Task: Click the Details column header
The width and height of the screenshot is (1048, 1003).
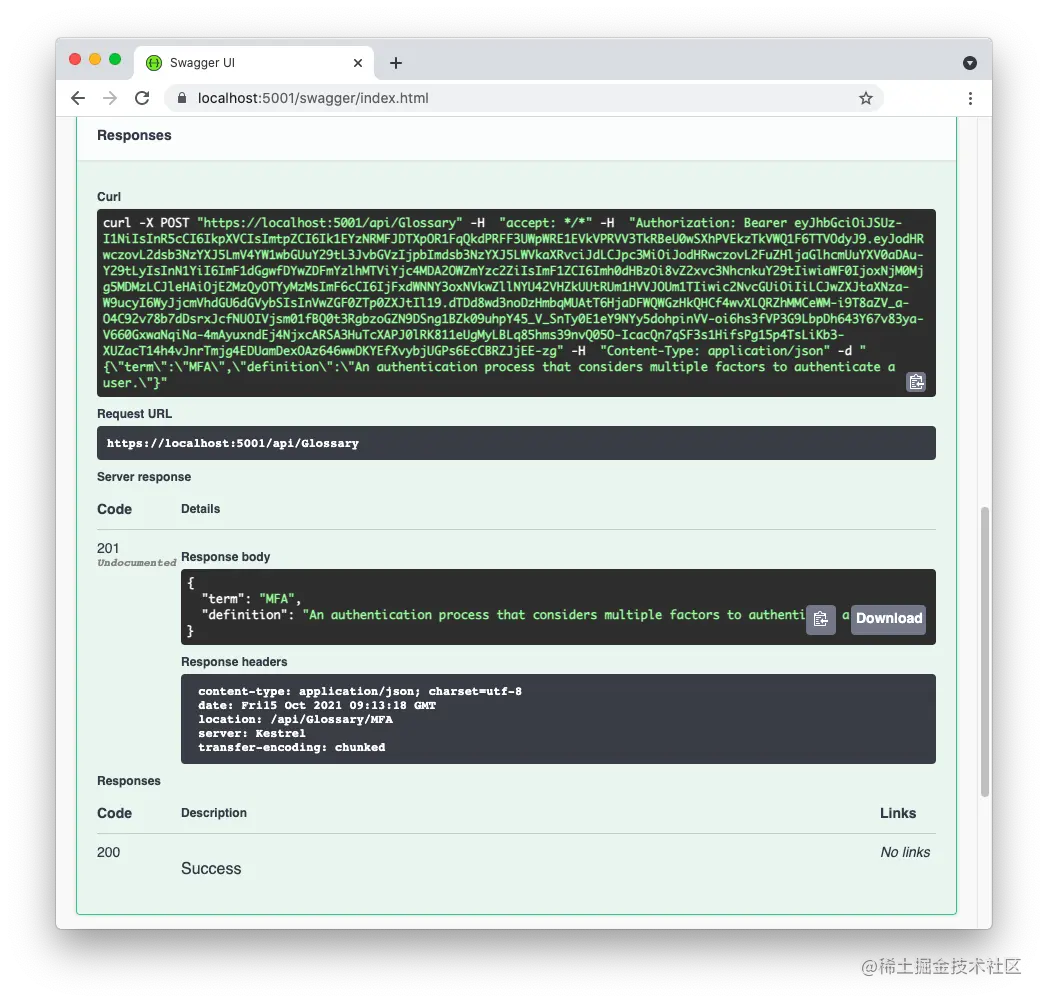Action: pyautogui.click(x=201, y=509)
